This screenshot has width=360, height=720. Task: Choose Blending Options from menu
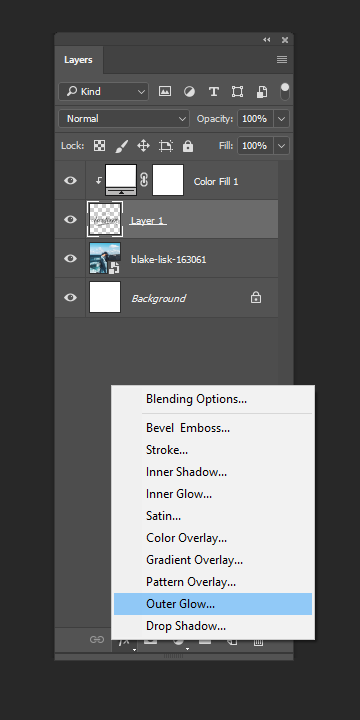point(213,399)
